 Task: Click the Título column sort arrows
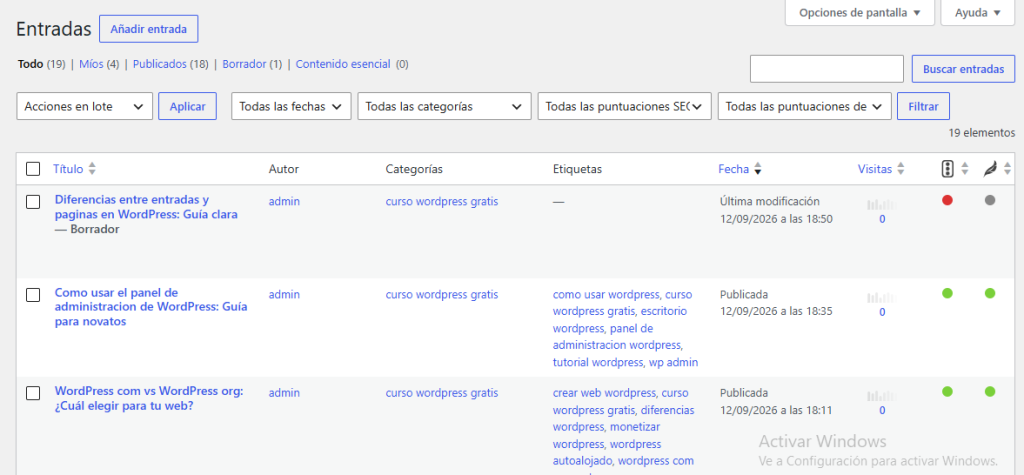(92, 169)
